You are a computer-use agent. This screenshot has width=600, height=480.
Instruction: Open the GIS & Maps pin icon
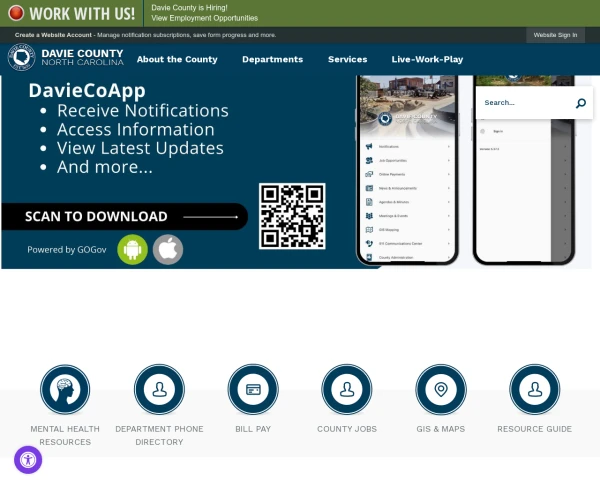click(x=441, y=389)
